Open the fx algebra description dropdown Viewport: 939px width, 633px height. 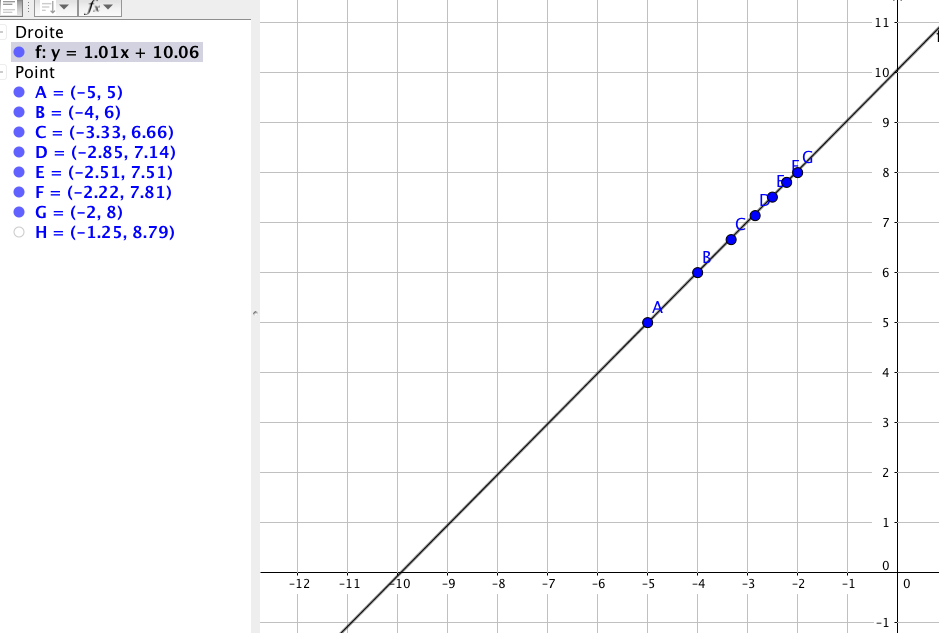pos(100,8)
